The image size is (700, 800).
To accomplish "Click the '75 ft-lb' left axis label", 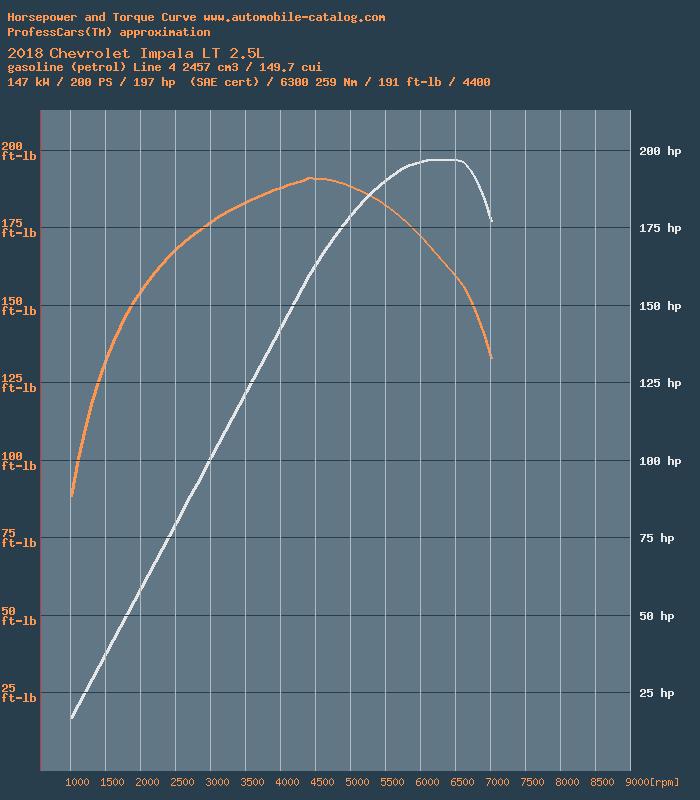I will point(19,538).
